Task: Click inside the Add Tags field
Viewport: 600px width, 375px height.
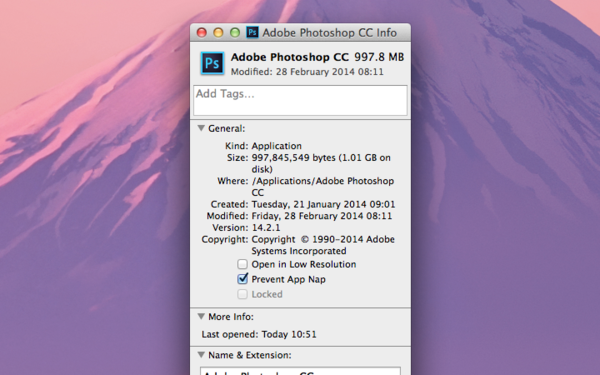Action: click(300, 100)
